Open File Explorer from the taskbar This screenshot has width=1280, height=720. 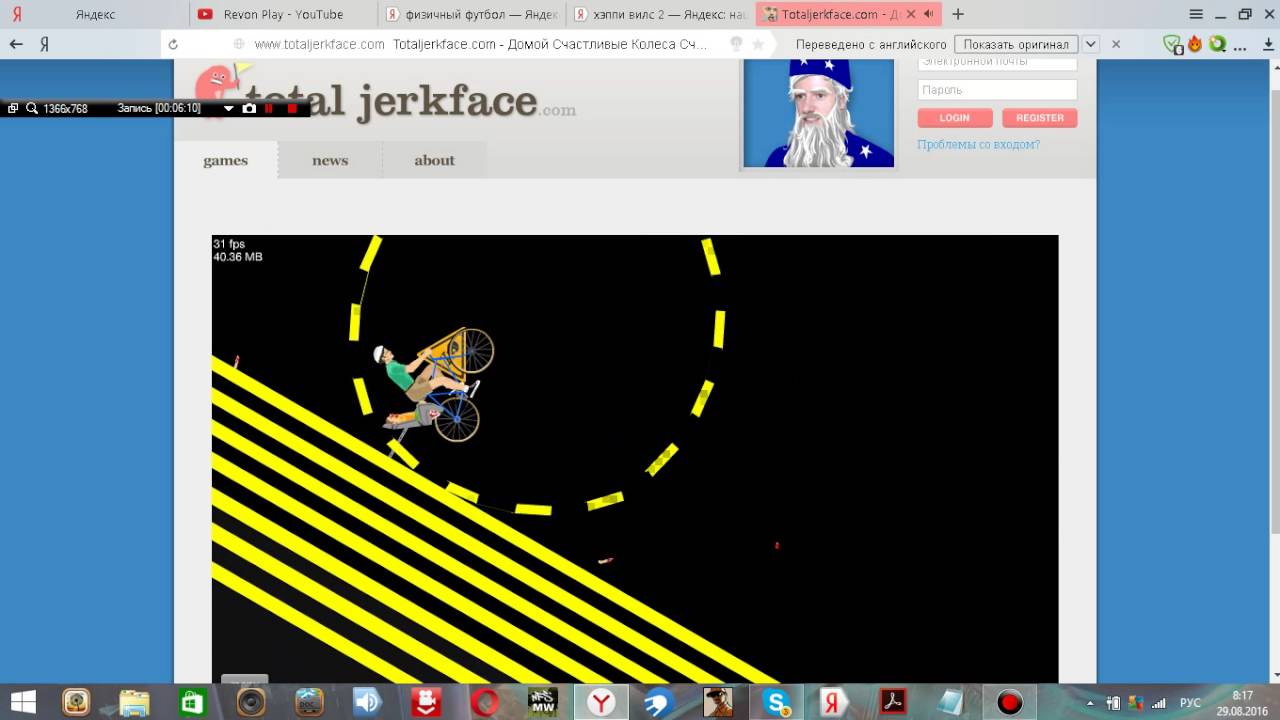(134, 702)
